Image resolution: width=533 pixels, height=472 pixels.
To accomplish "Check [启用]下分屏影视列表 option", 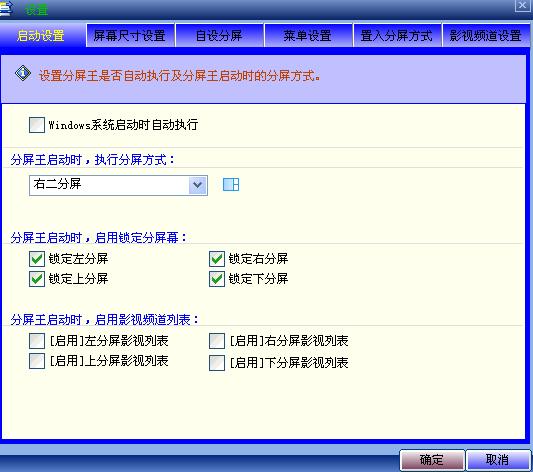I will [217, 363].
